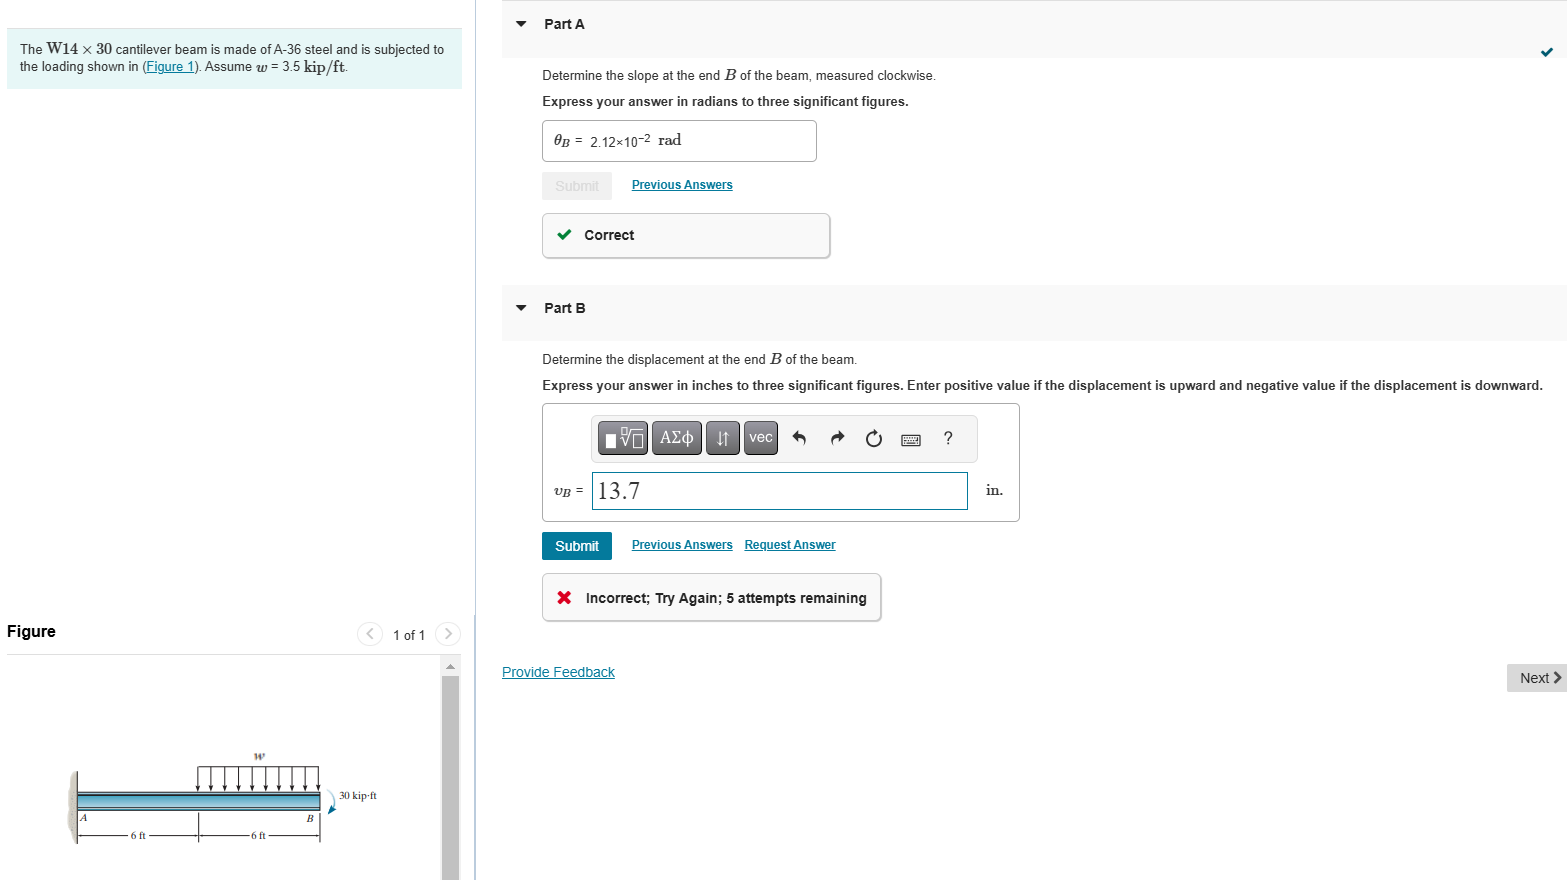Undo the last answer edit
The width and height of the screenshot is (1567, 880).
(799, 438)
